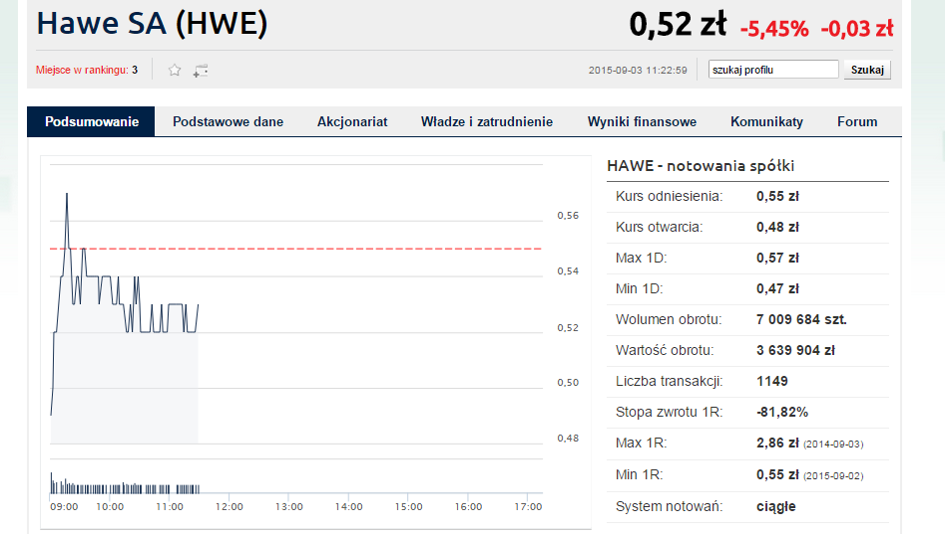Click the ranking number 3

(x=135, y=70)
